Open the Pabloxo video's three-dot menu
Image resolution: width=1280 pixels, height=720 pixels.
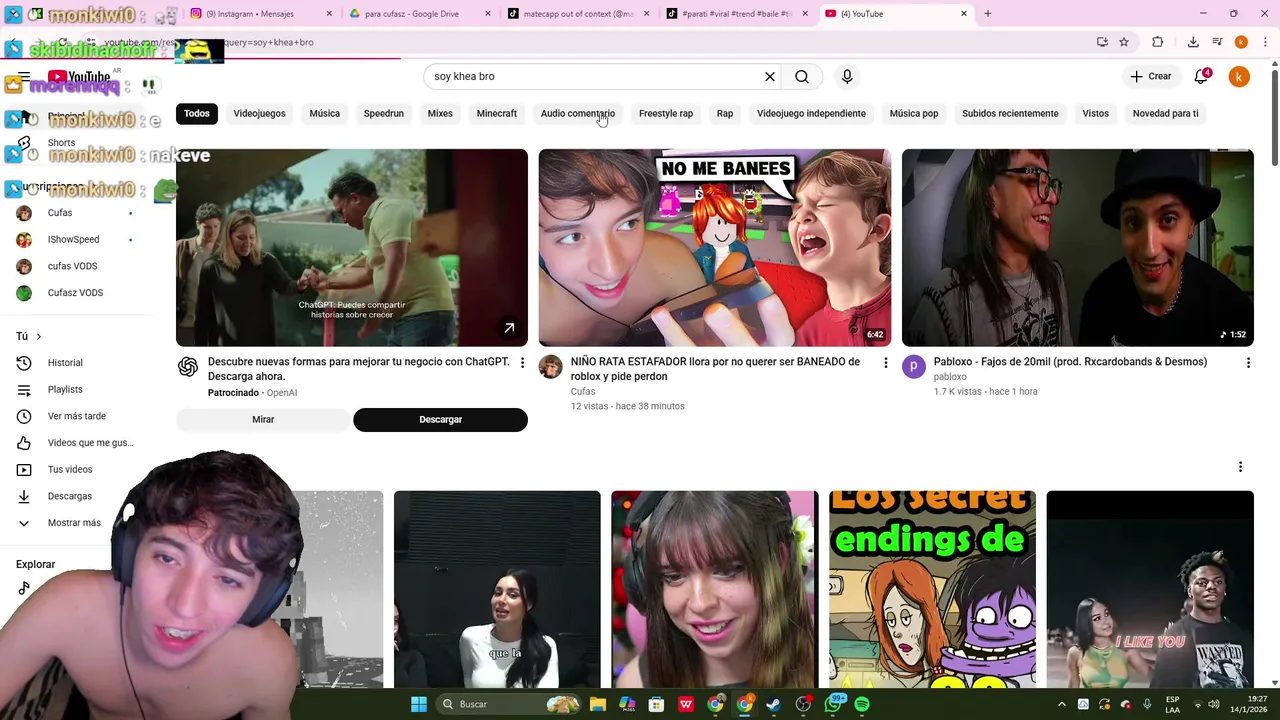coord(1248,362)
